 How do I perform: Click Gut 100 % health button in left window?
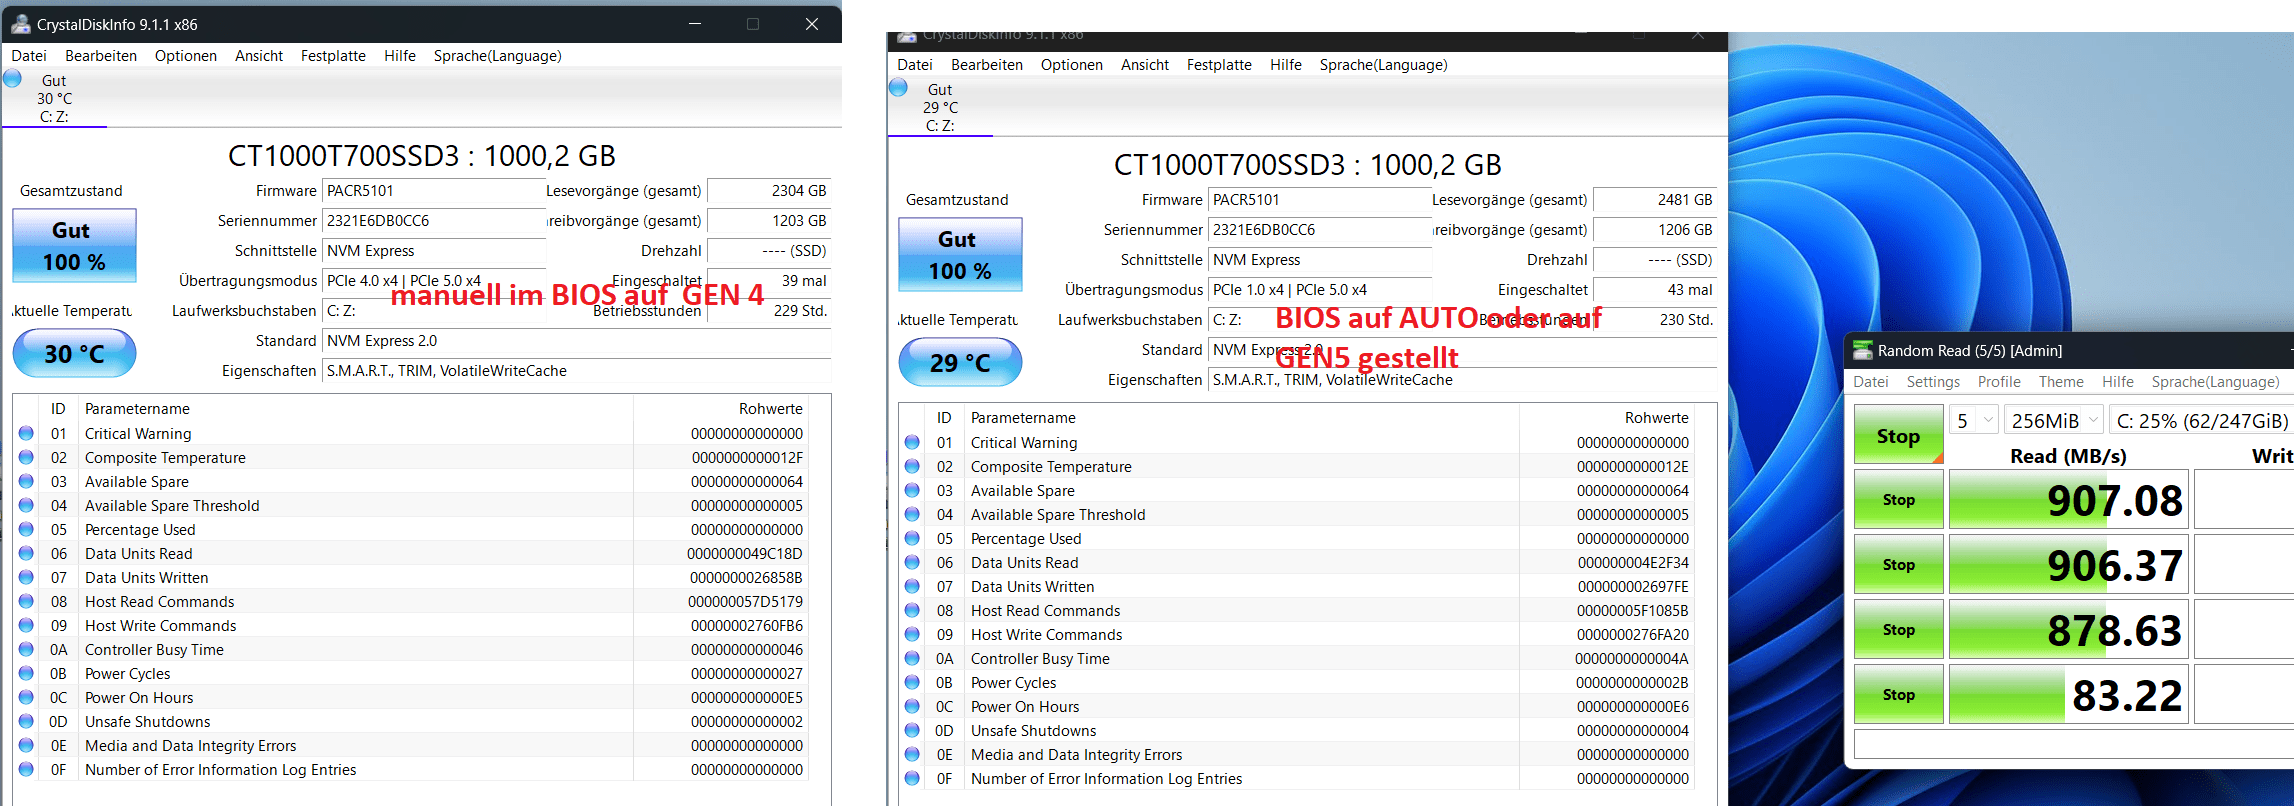(74, 246)
